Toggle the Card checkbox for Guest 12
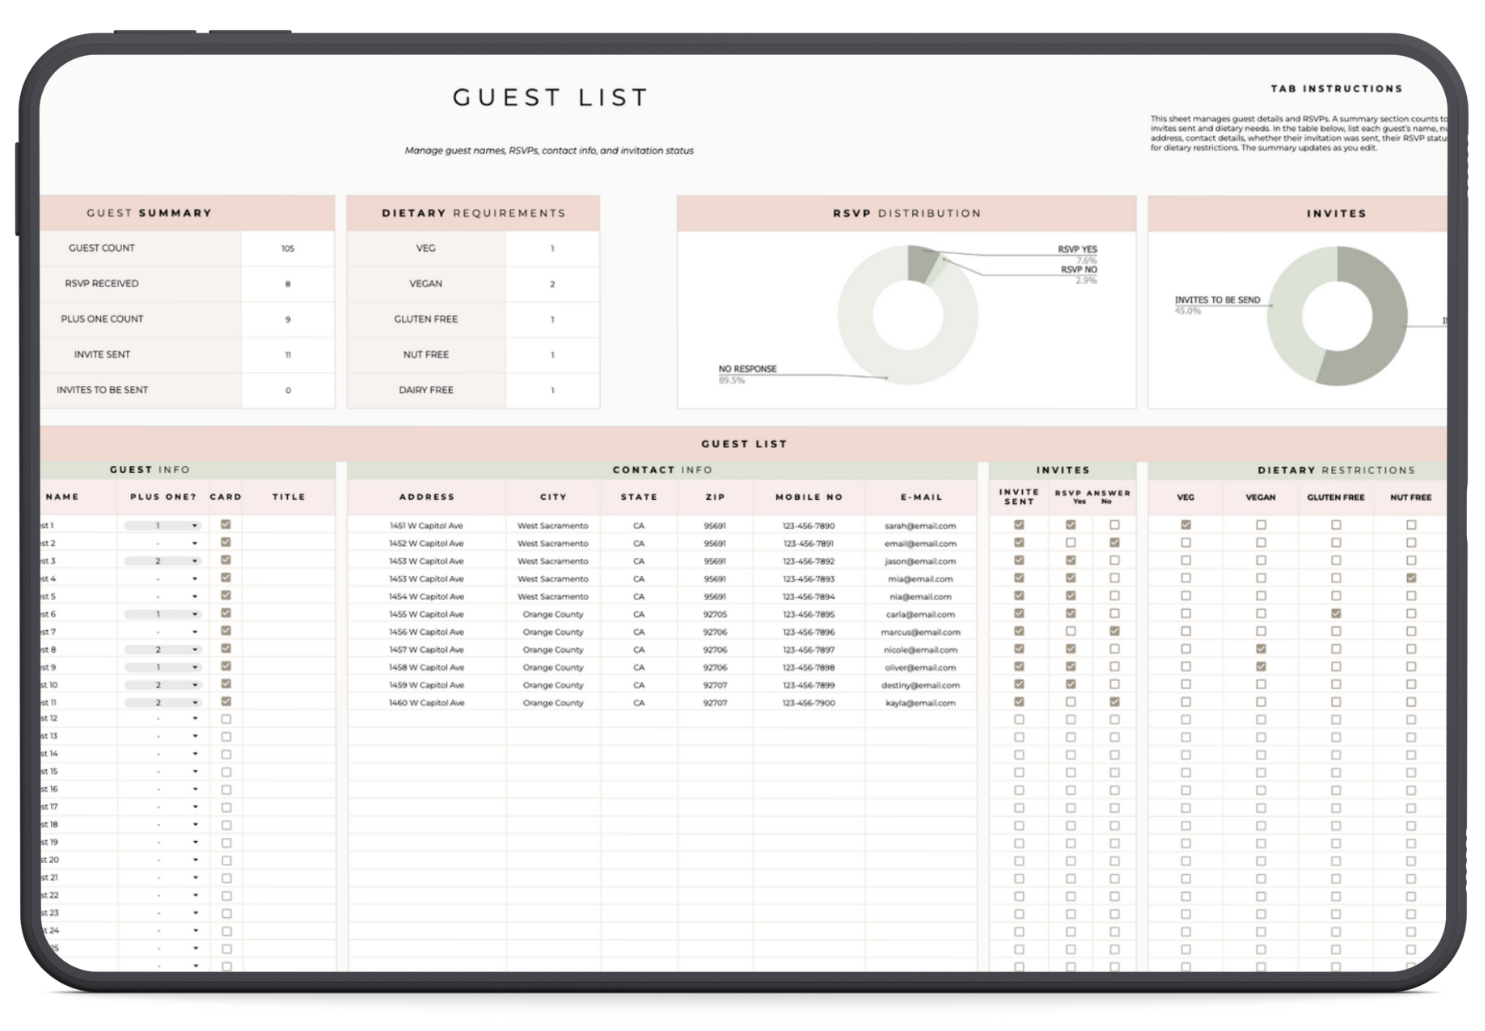The image size is (1485, 1031). click(x=225, y=719)
